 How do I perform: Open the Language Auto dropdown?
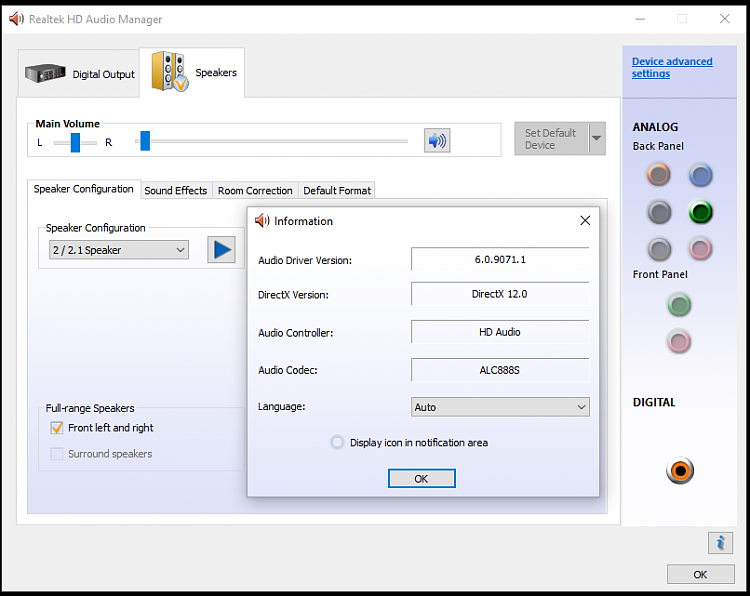pyautogui.click(x=500, y=407)
